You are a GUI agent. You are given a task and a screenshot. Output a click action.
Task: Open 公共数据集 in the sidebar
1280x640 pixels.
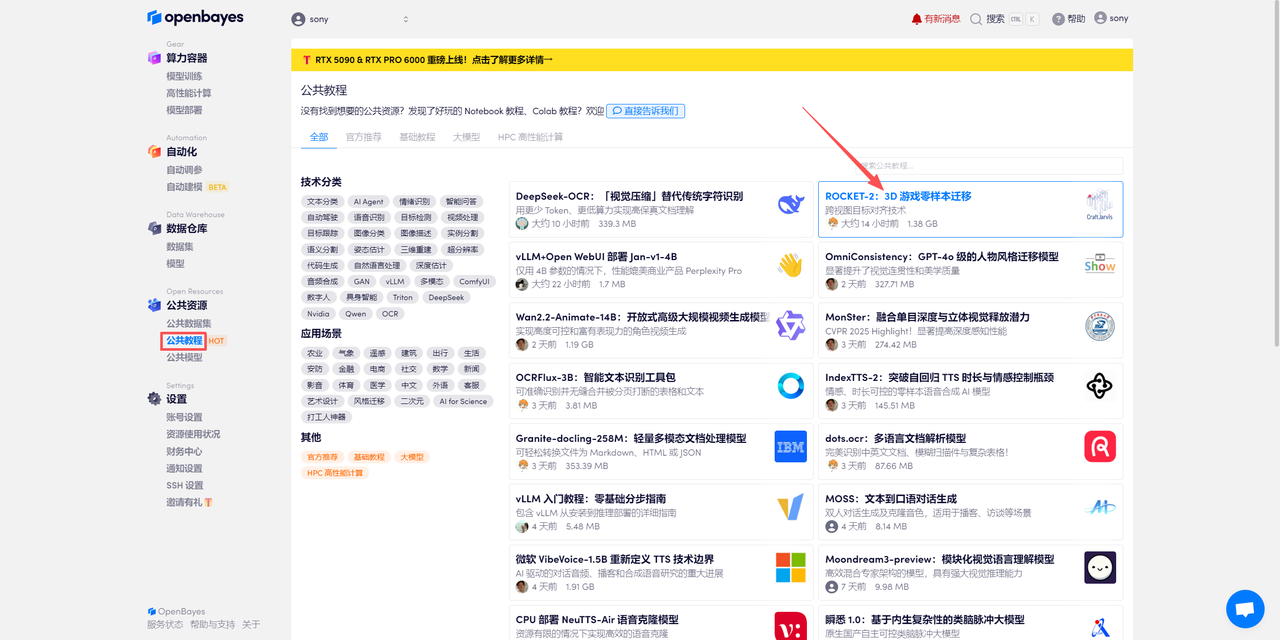coord(188,323)
